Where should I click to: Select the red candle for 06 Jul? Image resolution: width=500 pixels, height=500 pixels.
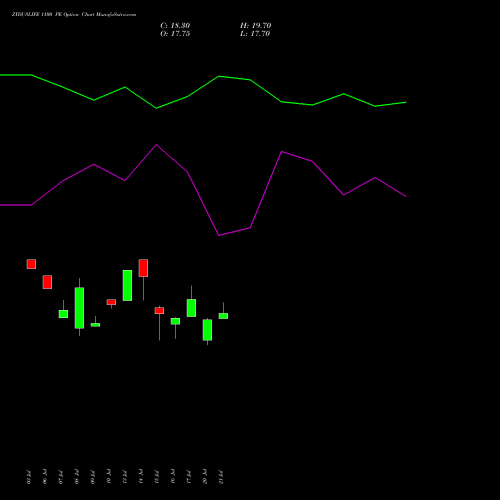47,282
